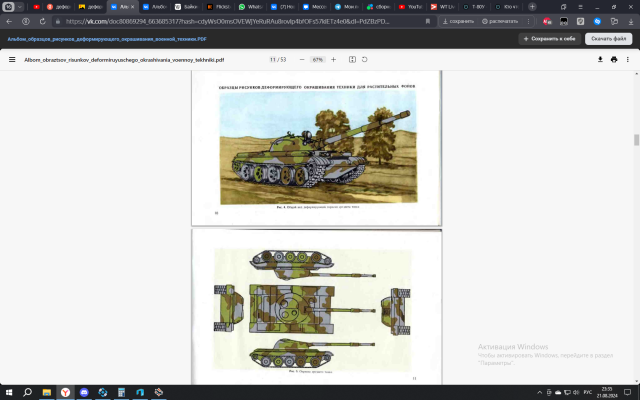Click the 'Скачать файл' button

click(608, 38)
